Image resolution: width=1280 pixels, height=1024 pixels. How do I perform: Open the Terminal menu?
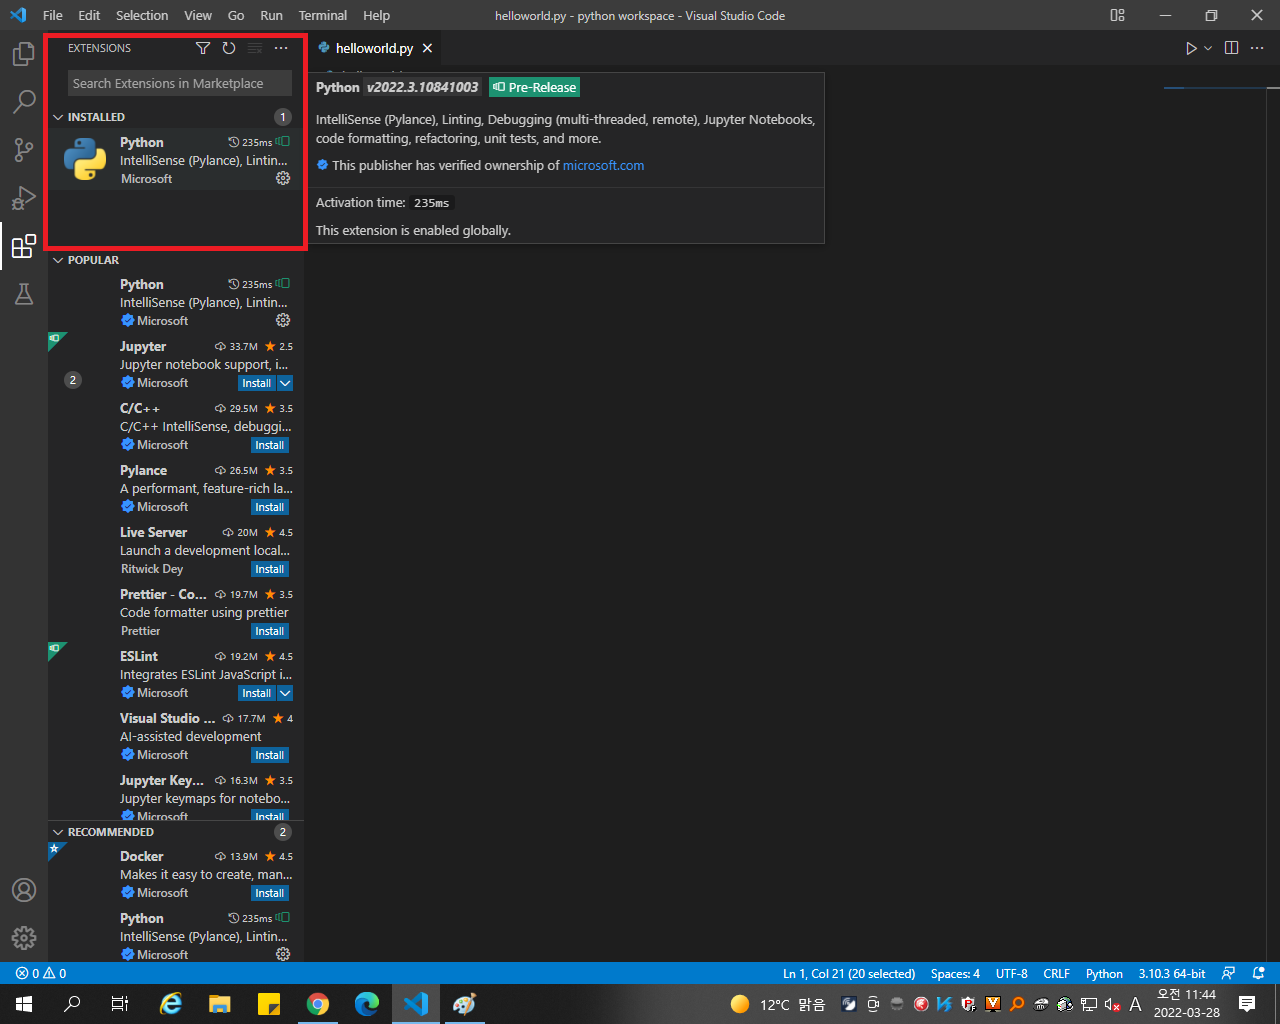click(323, 15)
